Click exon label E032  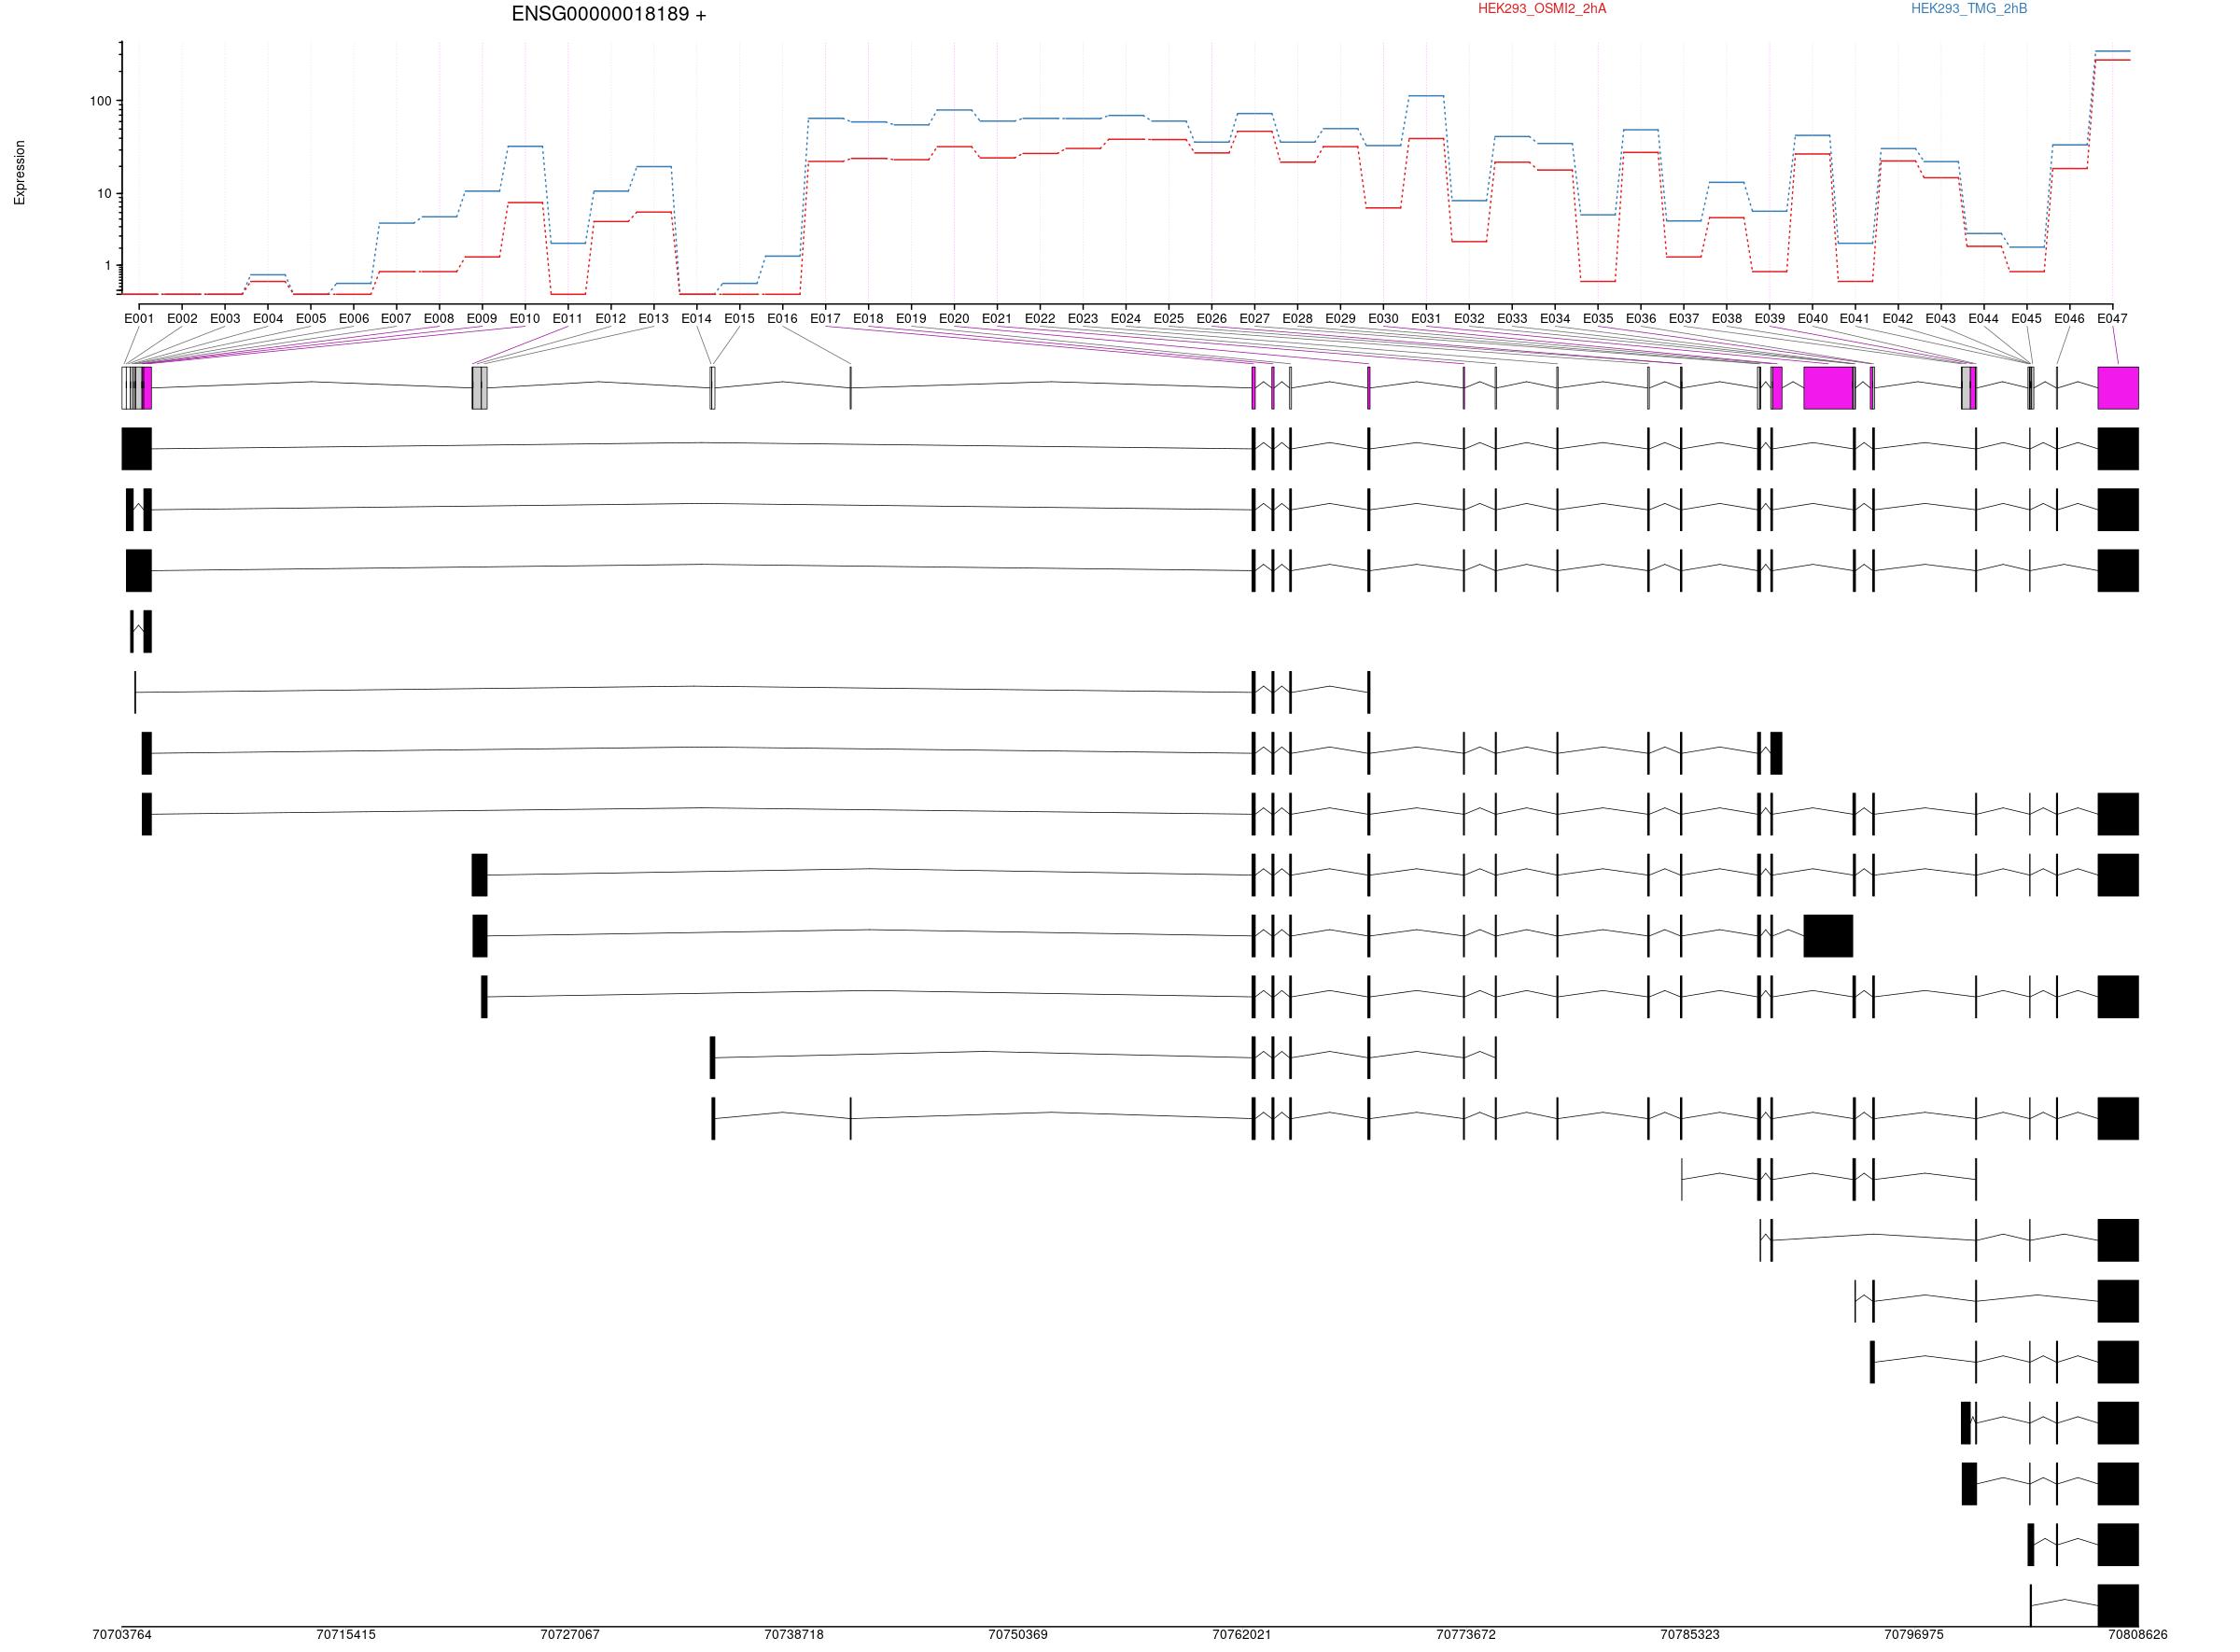tap(1469, 319)
